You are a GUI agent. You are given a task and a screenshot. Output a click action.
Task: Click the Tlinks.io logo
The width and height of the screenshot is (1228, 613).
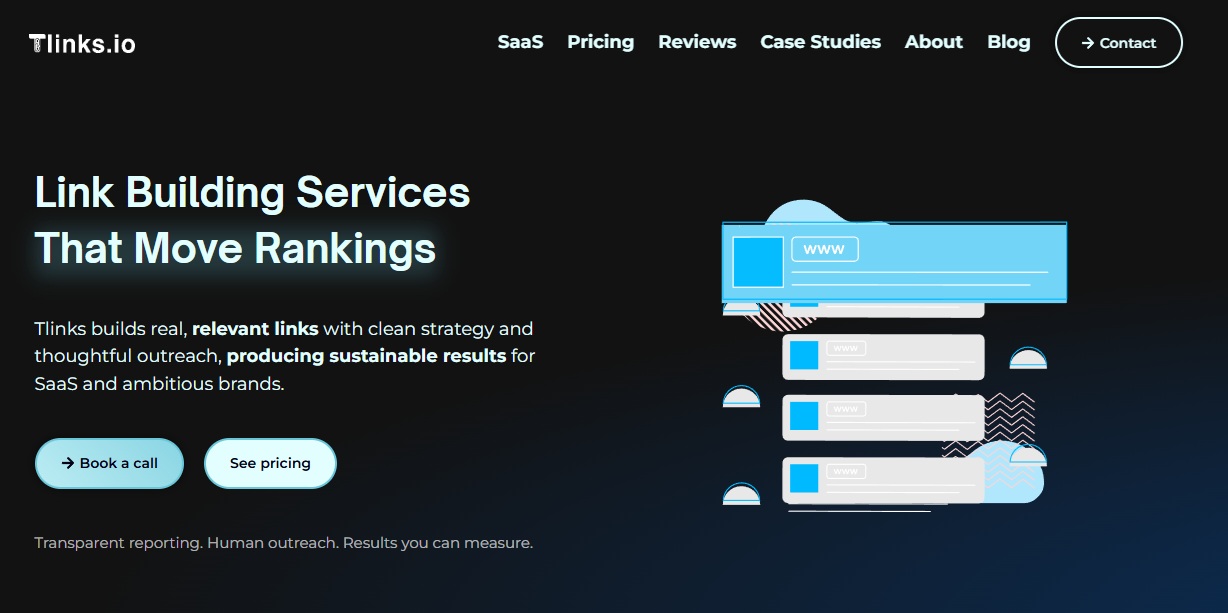pos(80,43)
